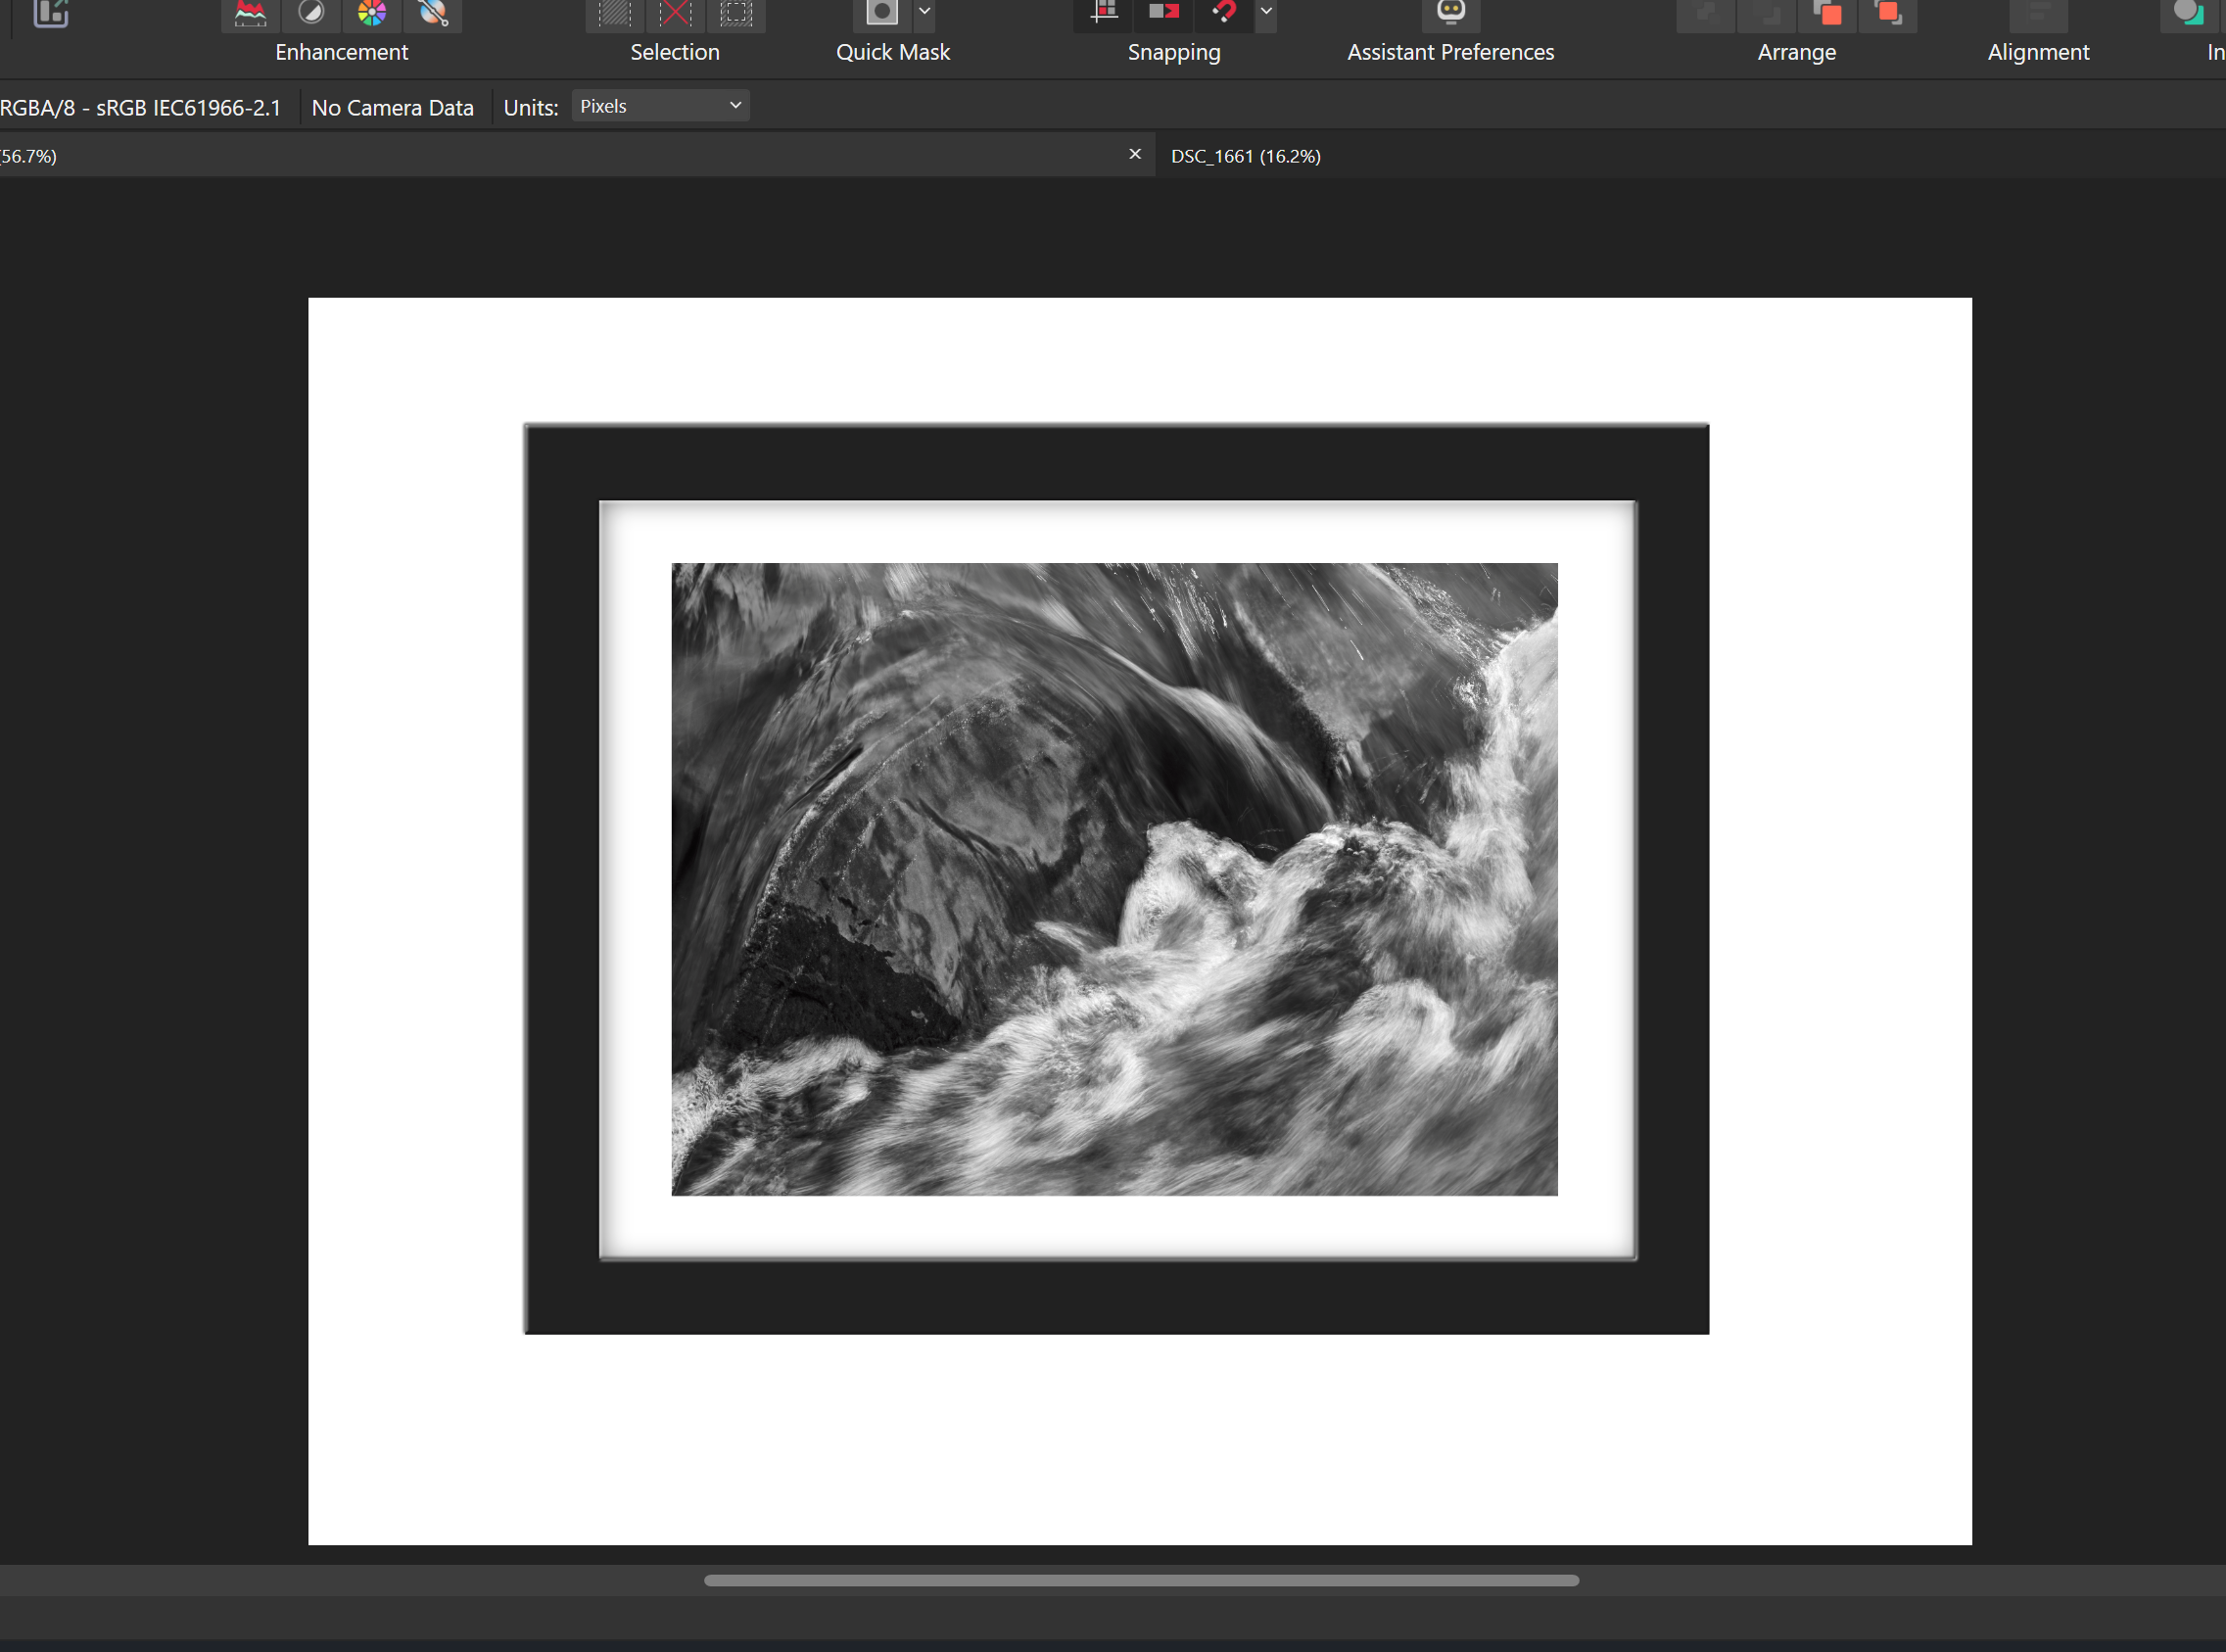Screen dimensions: 2226x1652
Task: Apply Auto Levels enhancement
Action: (250, 14)
